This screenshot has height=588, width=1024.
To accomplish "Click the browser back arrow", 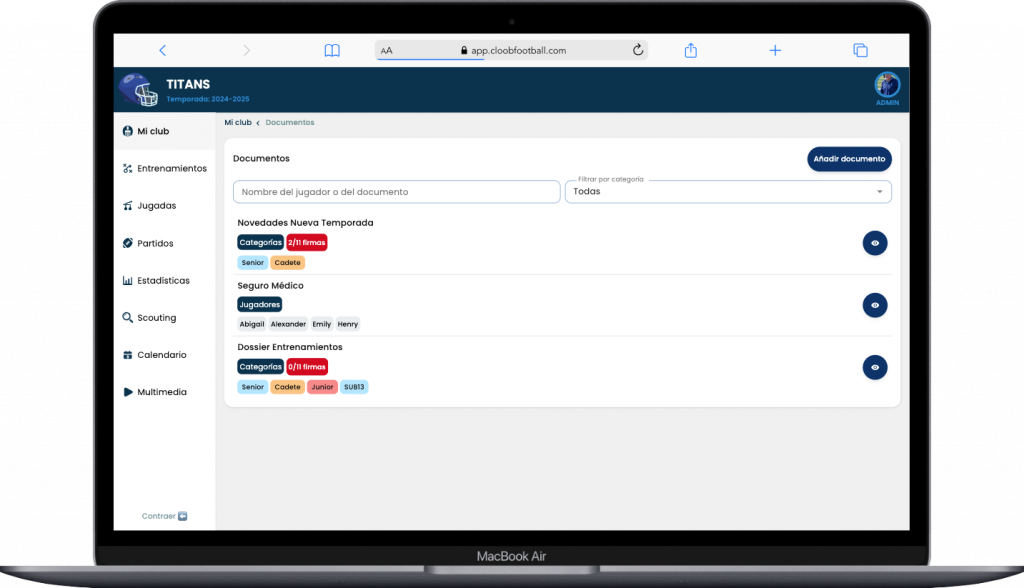I will pyautogui.click(x=163, y=50).
